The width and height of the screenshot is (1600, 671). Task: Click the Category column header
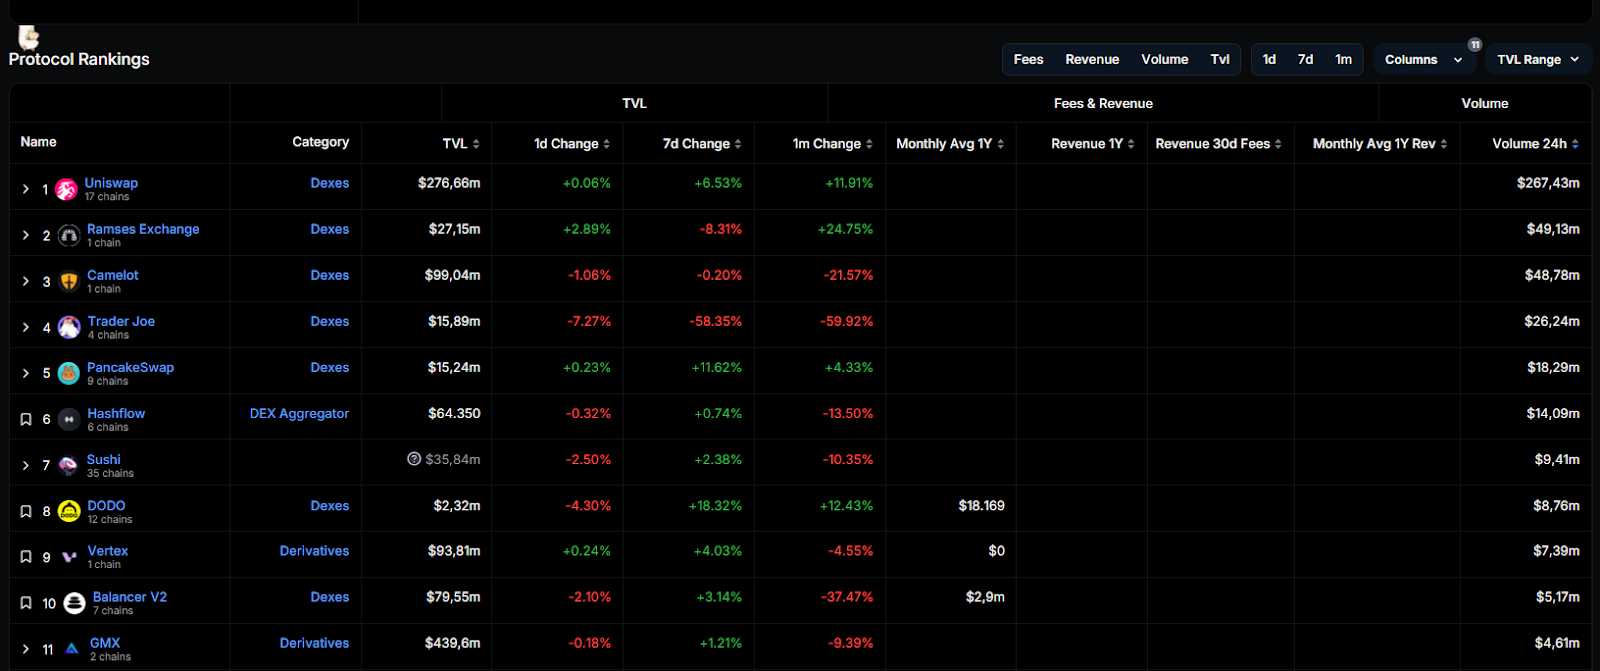[x=320, y=142]
